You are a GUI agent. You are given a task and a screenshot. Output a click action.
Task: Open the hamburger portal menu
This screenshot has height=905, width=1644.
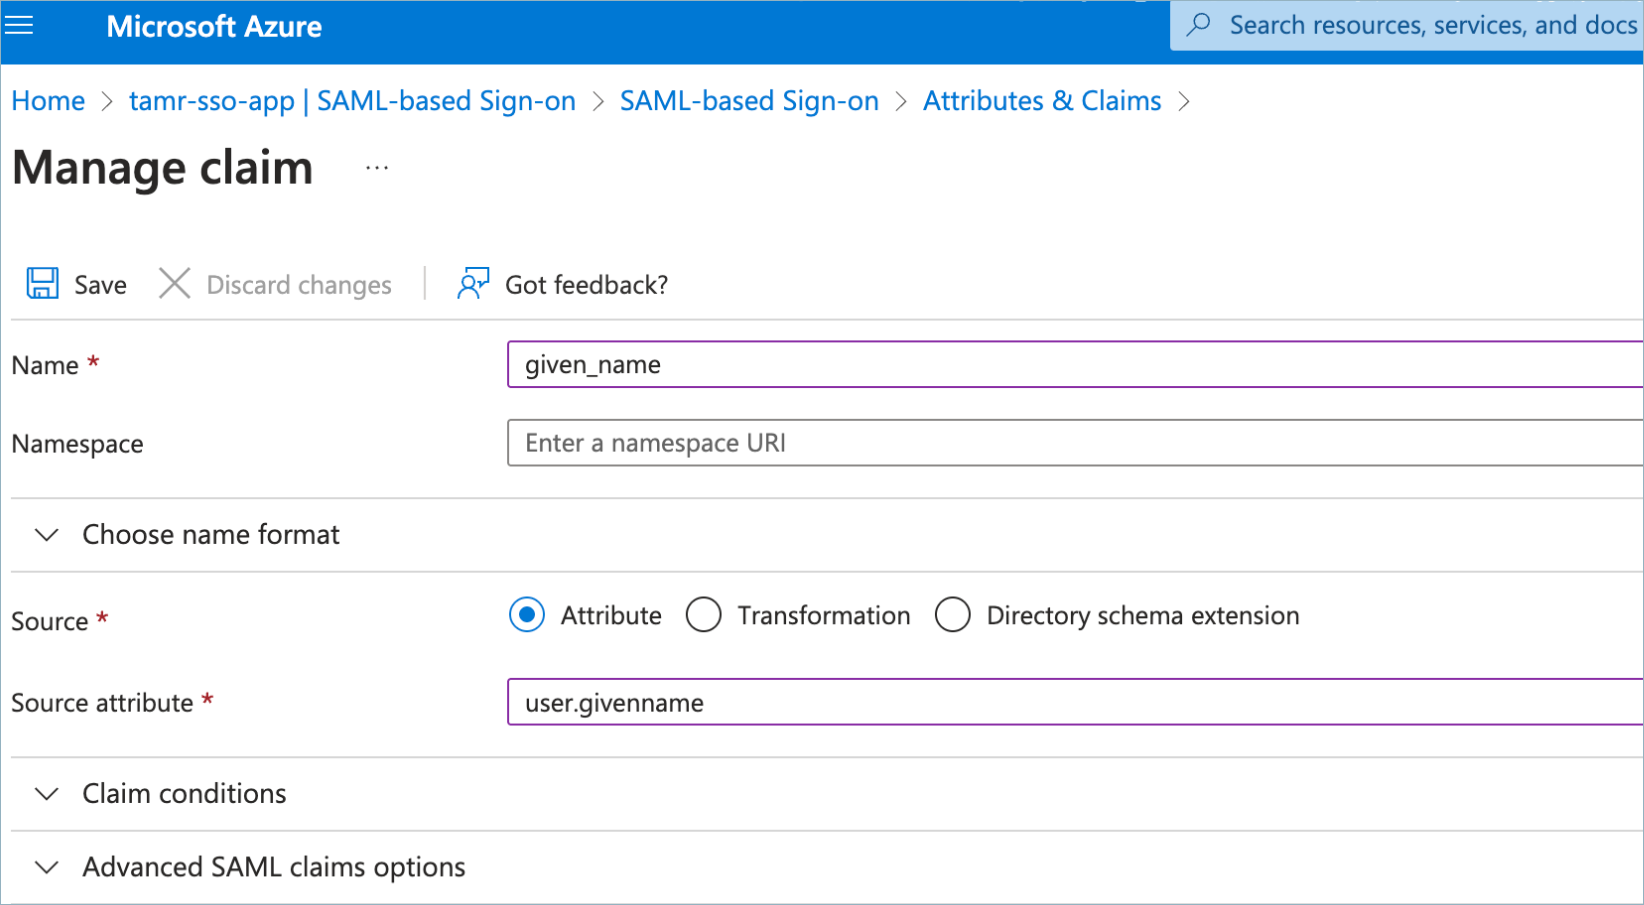[19, 25]
